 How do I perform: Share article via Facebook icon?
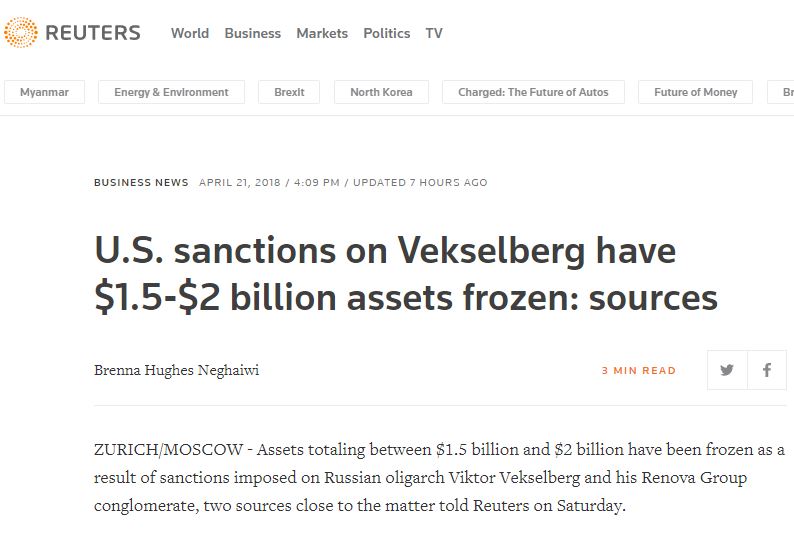[x=767, y=370]
